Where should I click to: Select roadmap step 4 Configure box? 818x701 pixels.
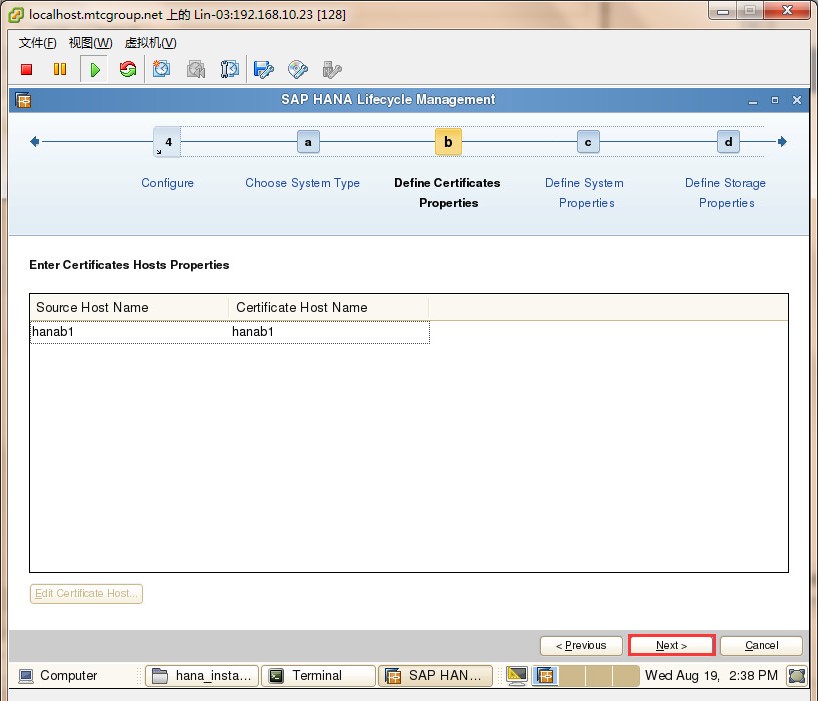point(167,142)
